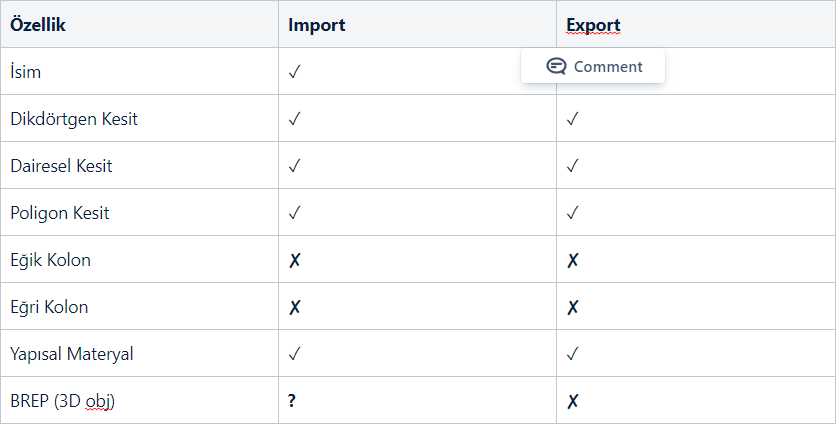Click the question mark in BREP Import

293,401
